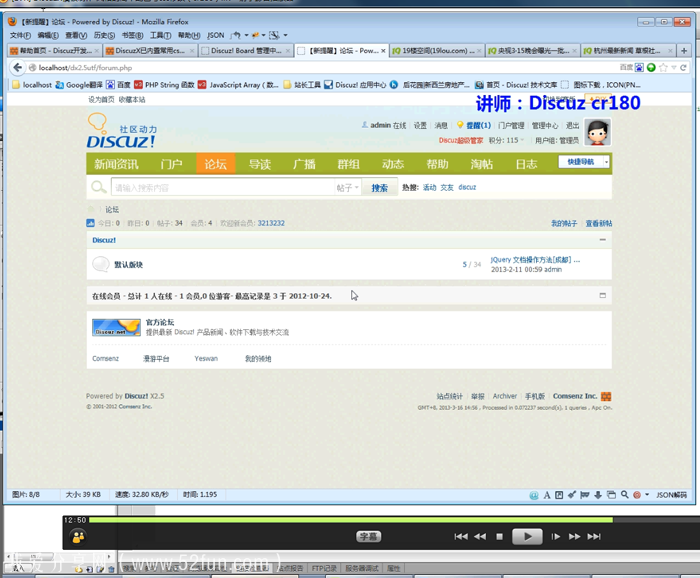Select 导读 in the forum navigation bar
The height and width of the screenshot is (578, 700).
click(x=260, y=164)
